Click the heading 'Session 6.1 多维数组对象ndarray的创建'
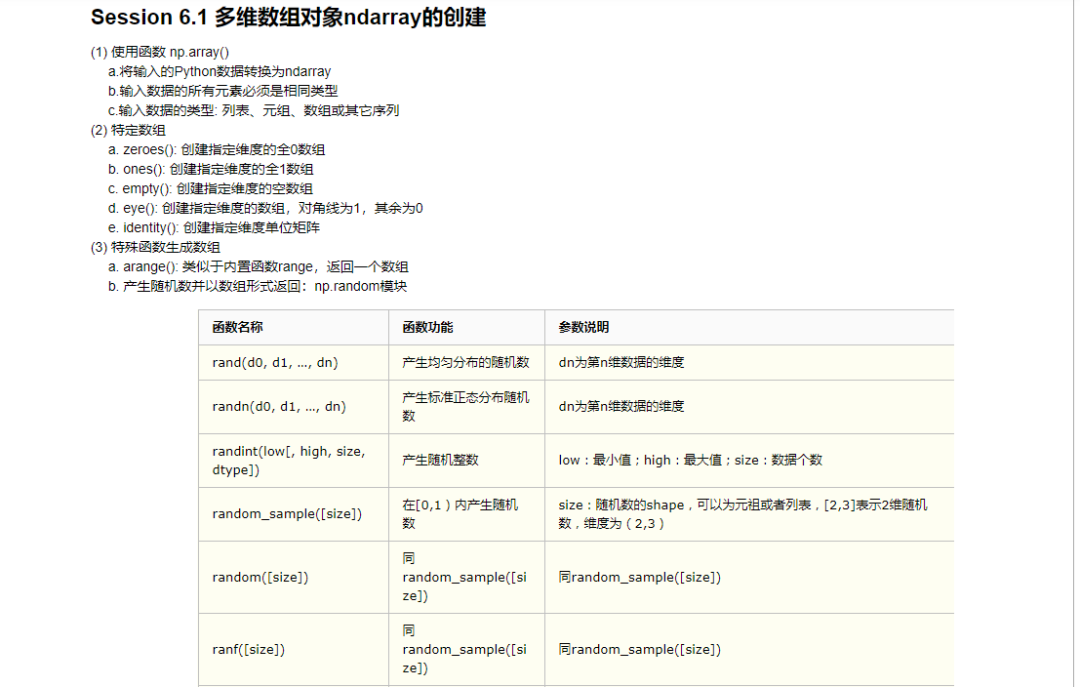This screenshot has width=1080, height=687. click(288, 17)
